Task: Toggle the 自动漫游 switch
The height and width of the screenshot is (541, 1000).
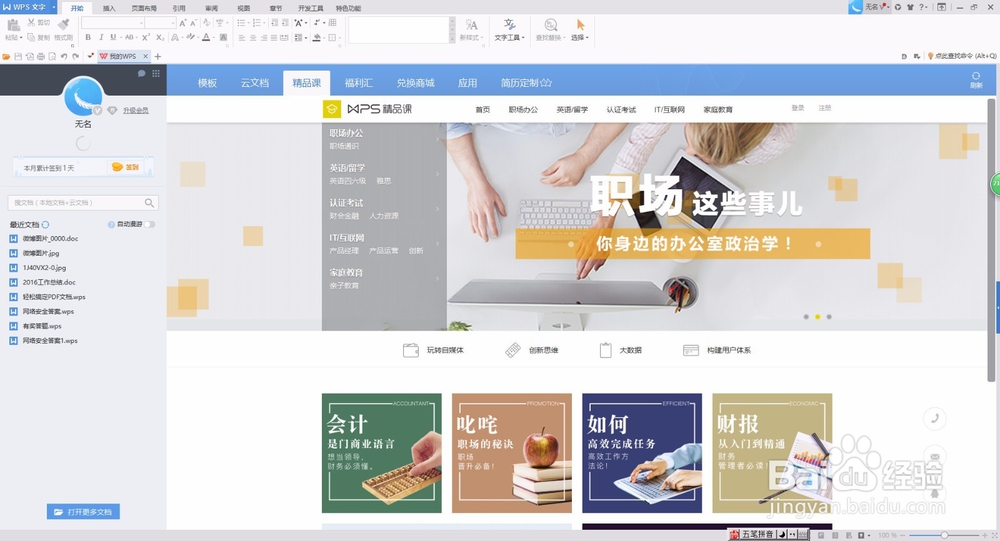Action: [x=150, y=225]
